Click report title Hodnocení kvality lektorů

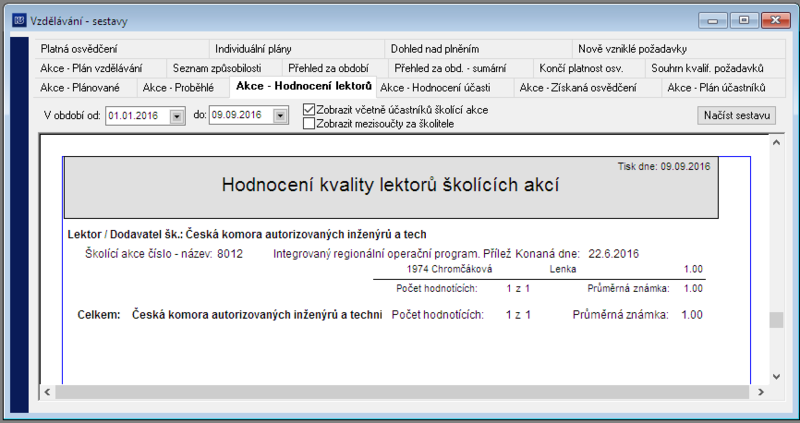[x=391, y=185]
